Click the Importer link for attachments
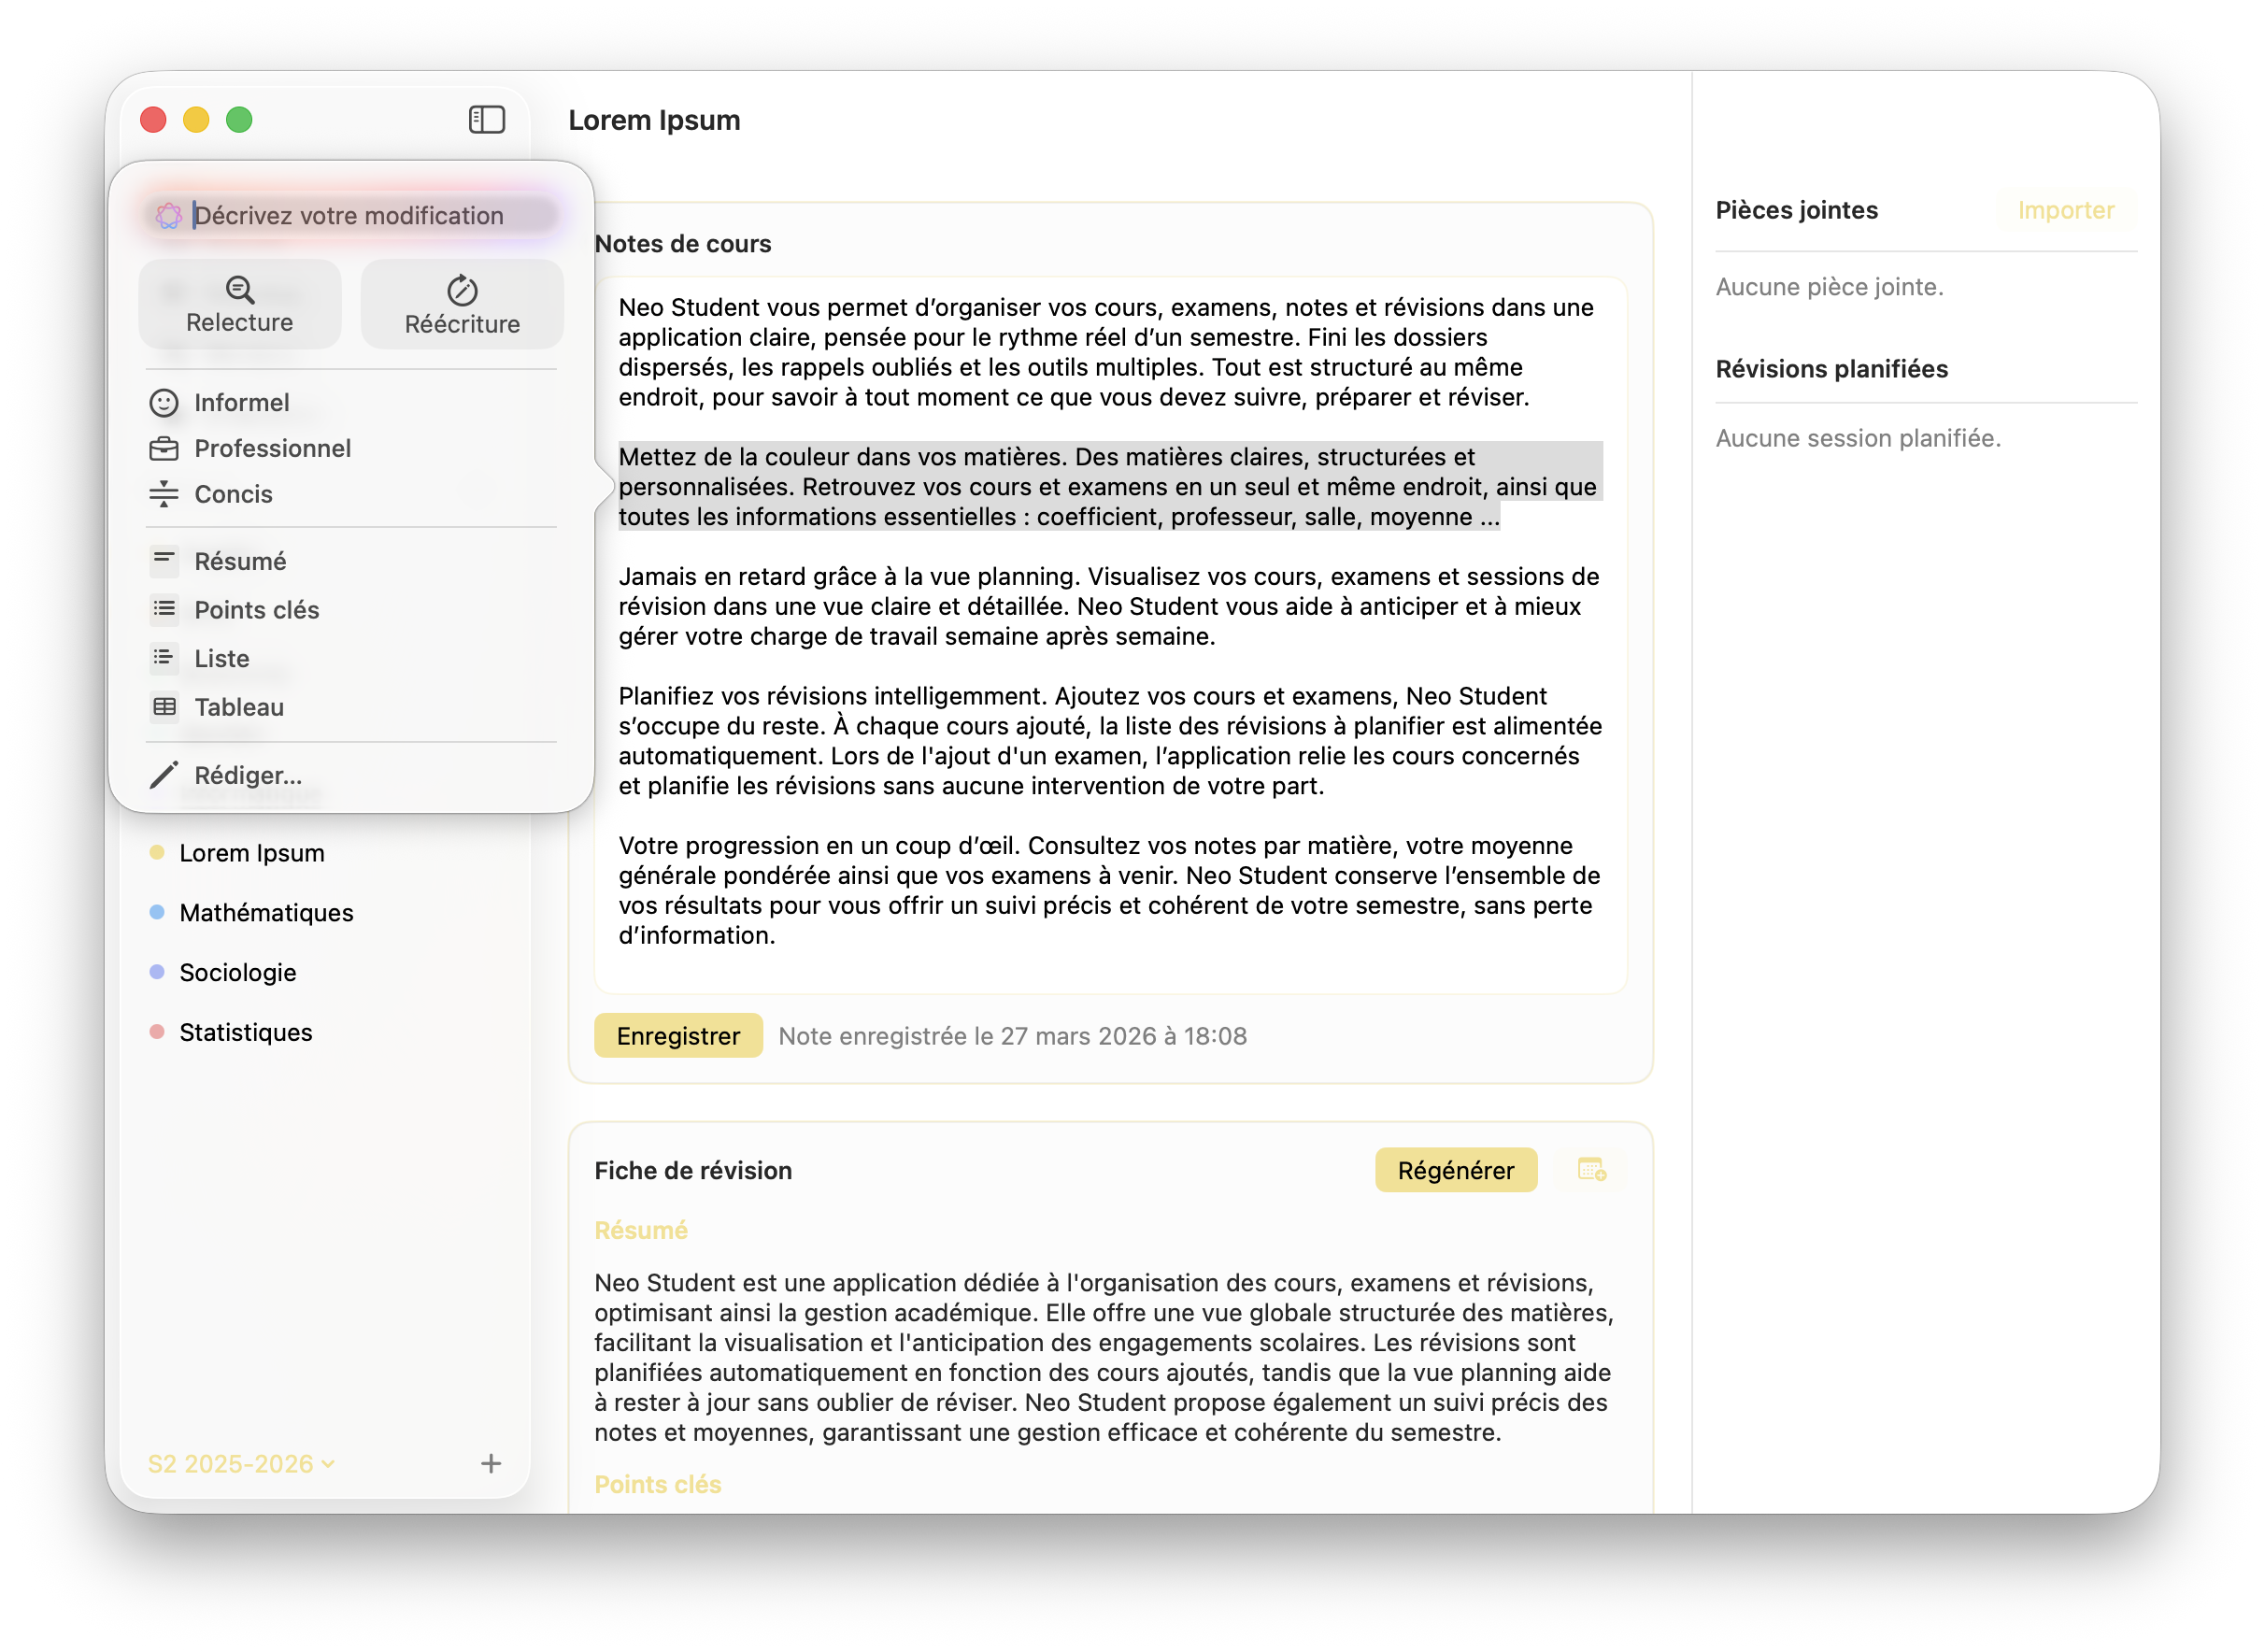 pos(2065,210)
